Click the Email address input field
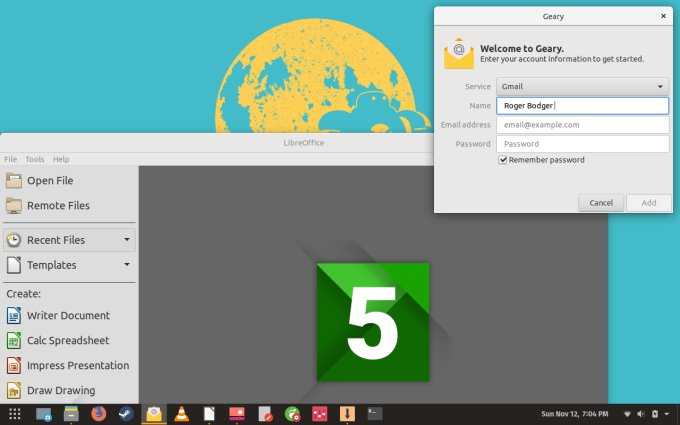The image size is (680, 425). tap(582, 125)
